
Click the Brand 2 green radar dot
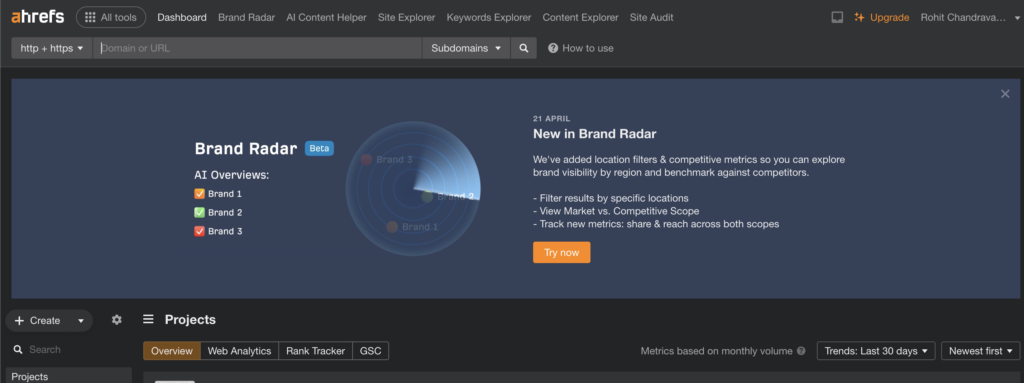pos(427,196)
